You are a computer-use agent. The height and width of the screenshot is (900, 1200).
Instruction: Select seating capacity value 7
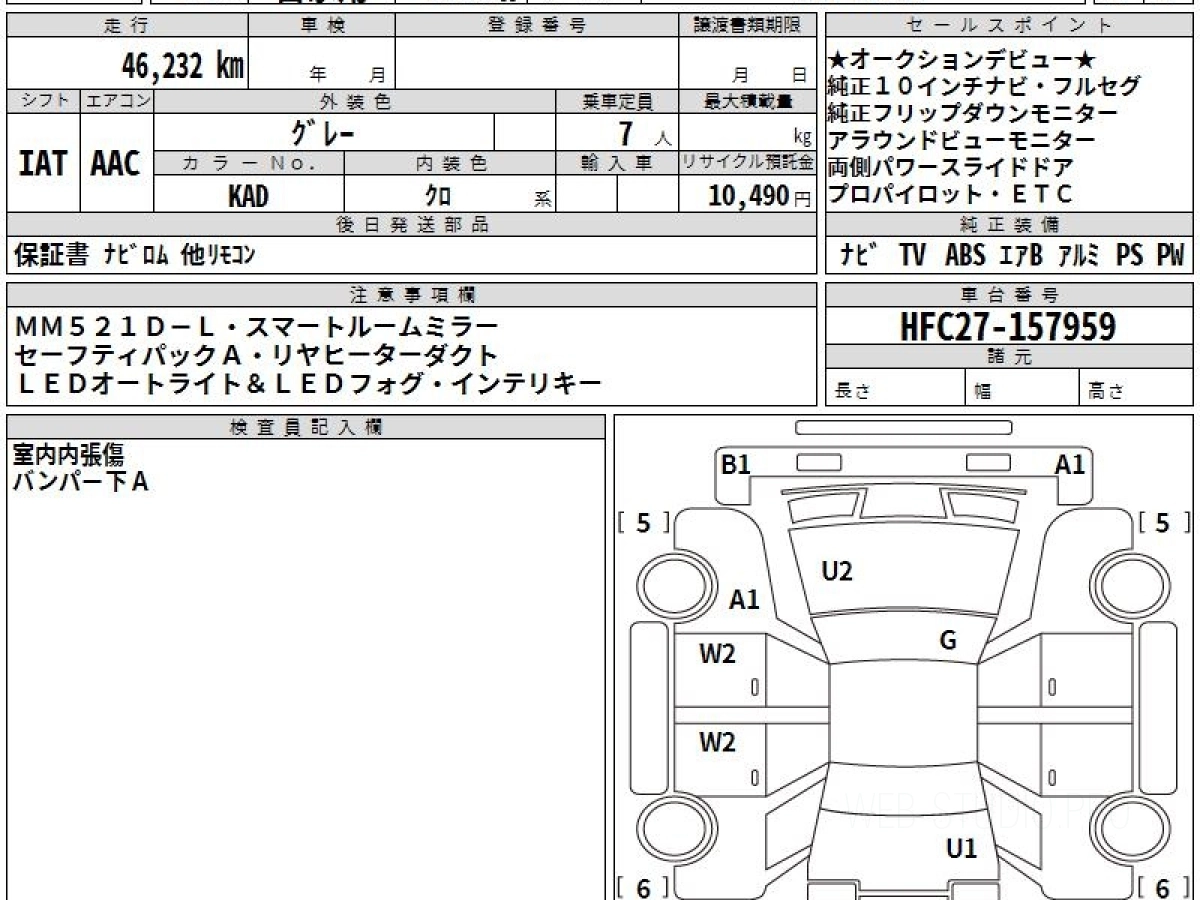coord(626,132)
